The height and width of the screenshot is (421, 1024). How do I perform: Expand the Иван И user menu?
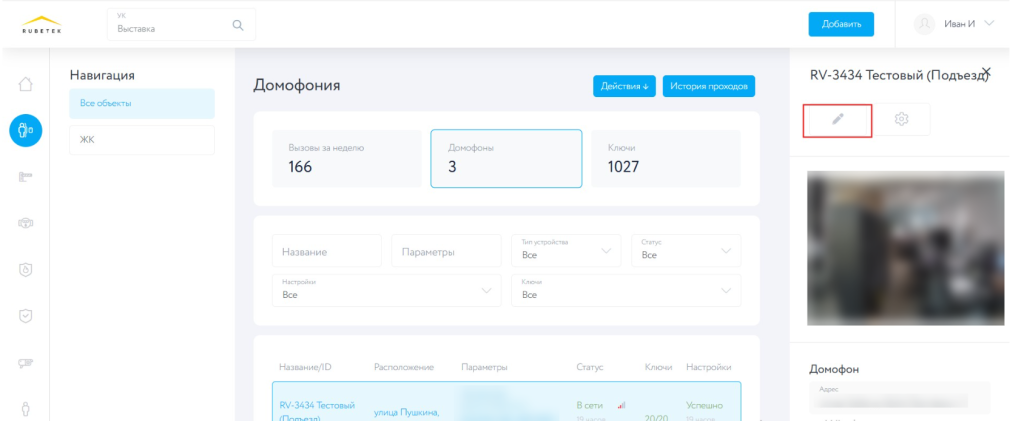989,23
